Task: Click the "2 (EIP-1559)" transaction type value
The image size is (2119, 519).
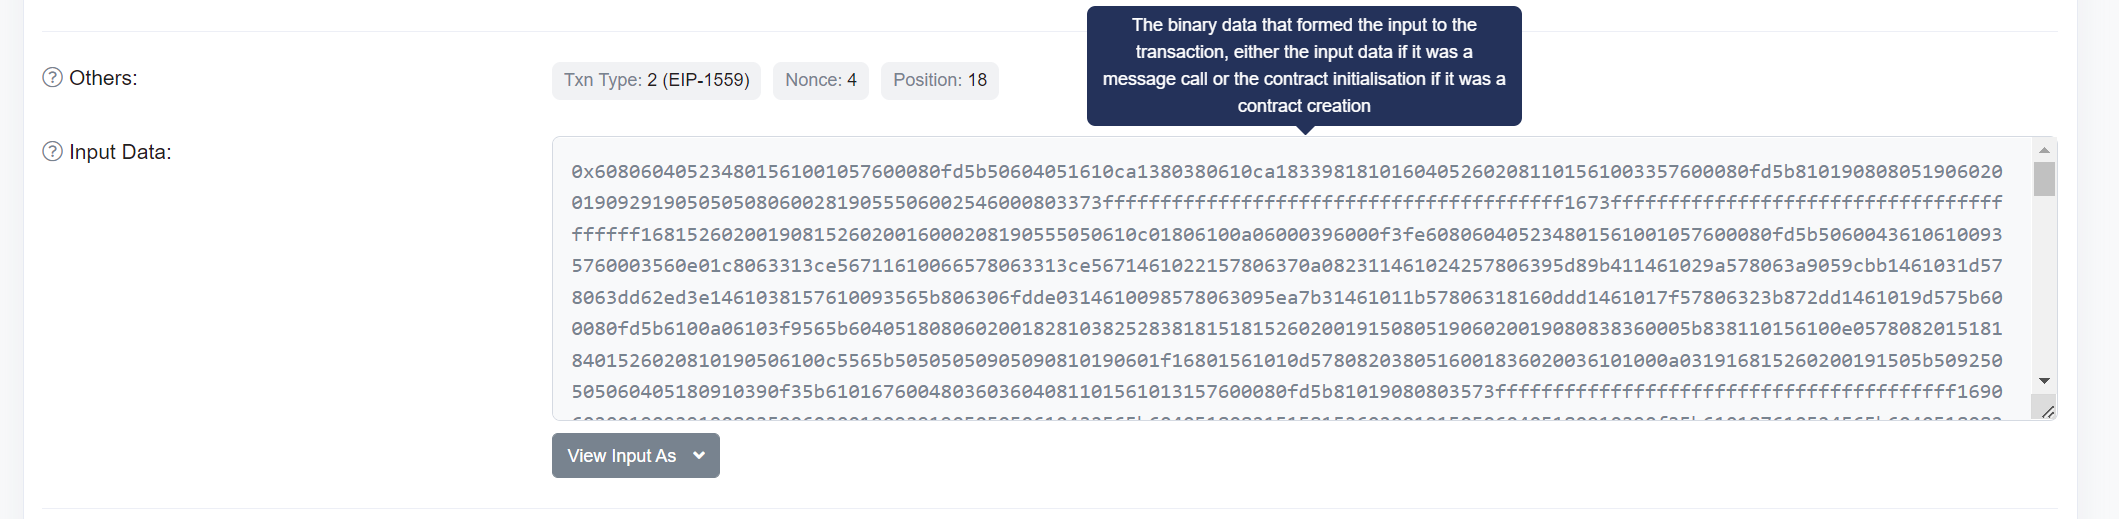Action: tap(698, 80)
